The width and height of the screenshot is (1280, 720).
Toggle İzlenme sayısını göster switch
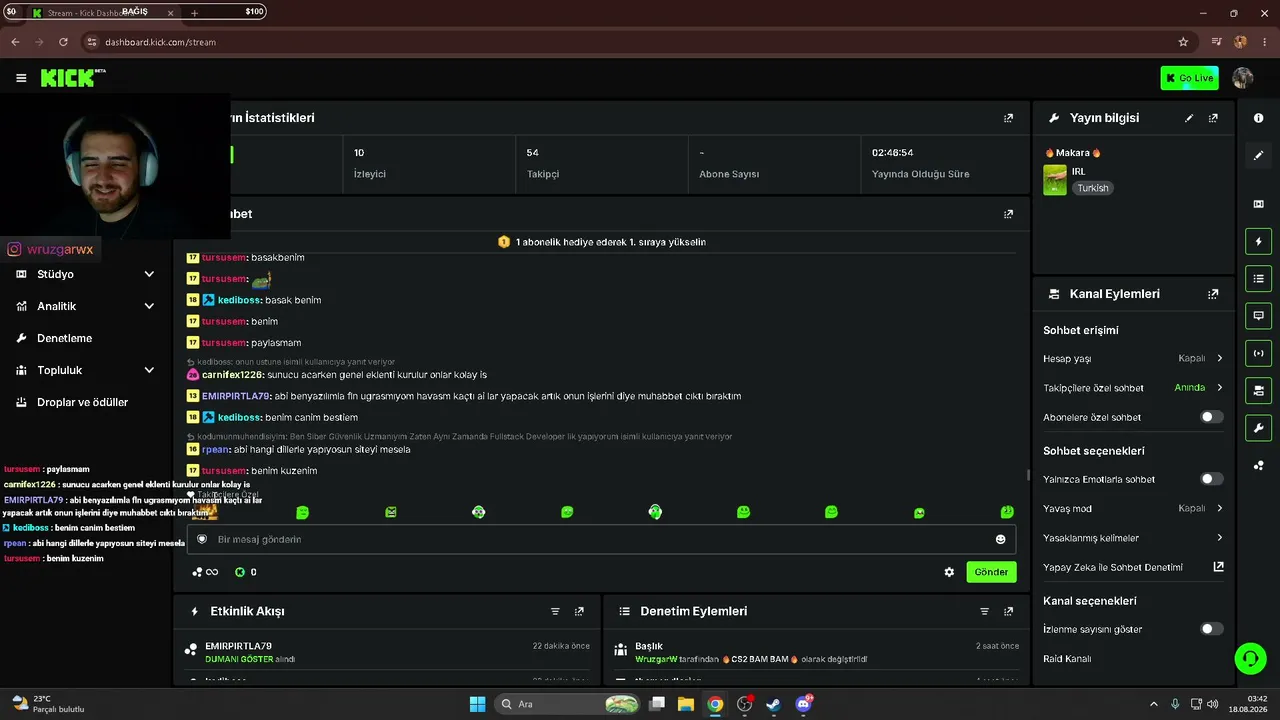coord(1211,629)
